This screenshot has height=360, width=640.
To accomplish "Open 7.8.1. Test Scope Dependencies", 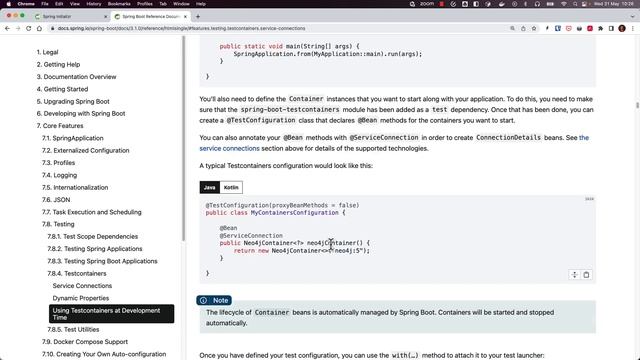I will coord(93,236).
